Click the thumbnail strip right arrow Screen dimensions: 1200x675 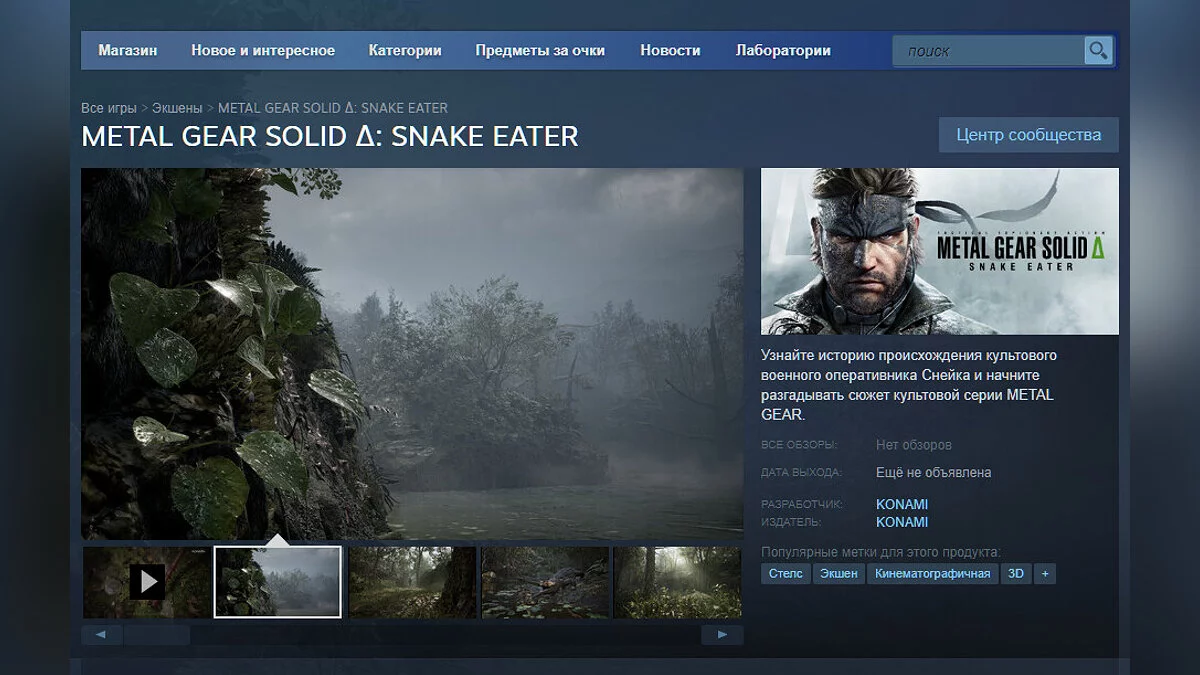[x=722, y=635]
